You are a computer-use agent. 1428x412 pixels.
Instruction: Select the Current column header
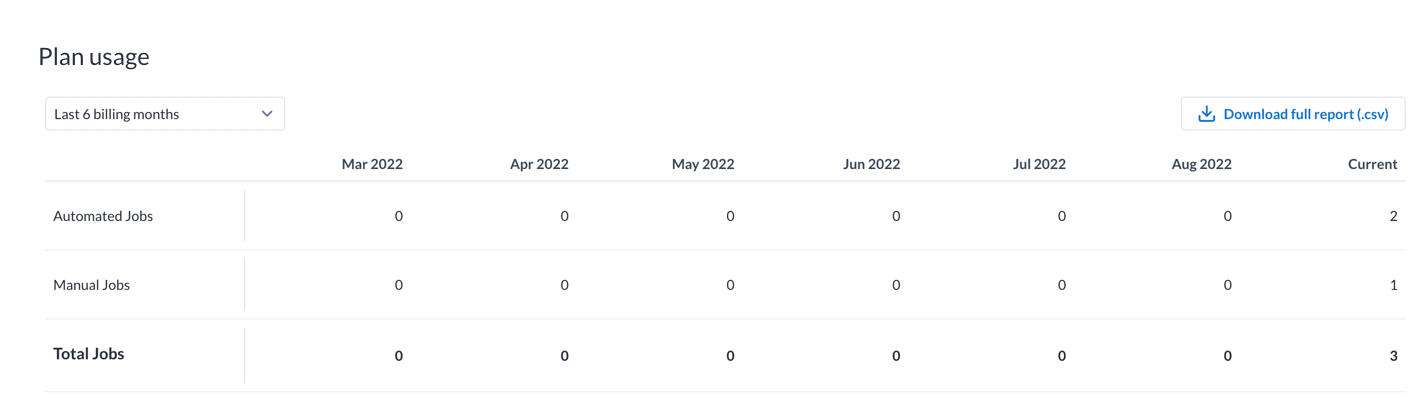click(1373, 164)
